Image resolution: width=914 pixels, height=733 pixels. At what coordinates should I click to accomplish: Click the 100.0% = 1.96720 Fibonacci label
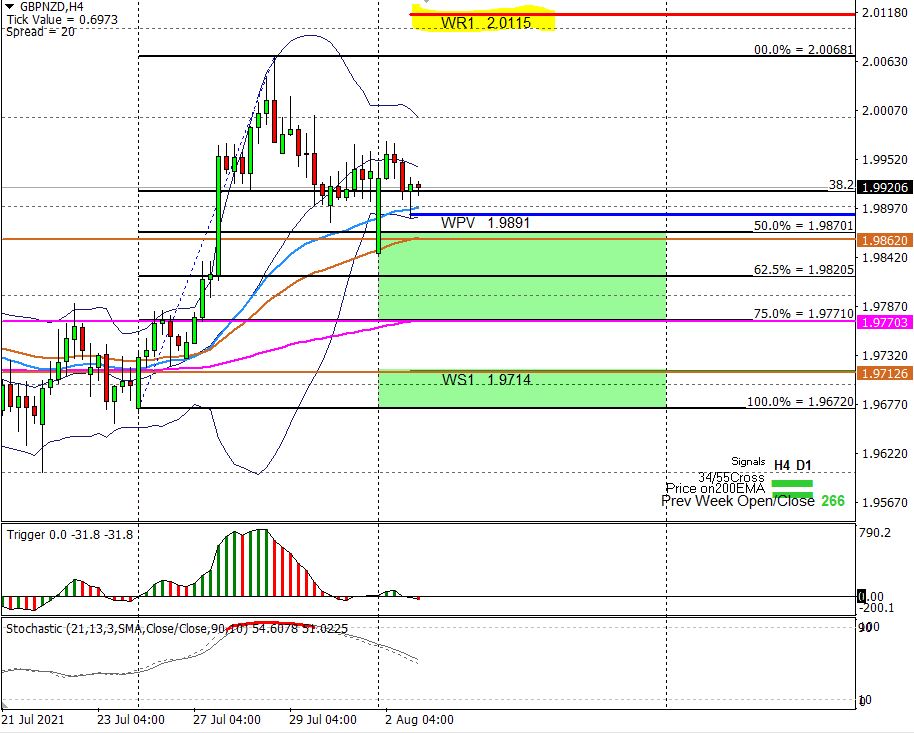tap(800, 402)
